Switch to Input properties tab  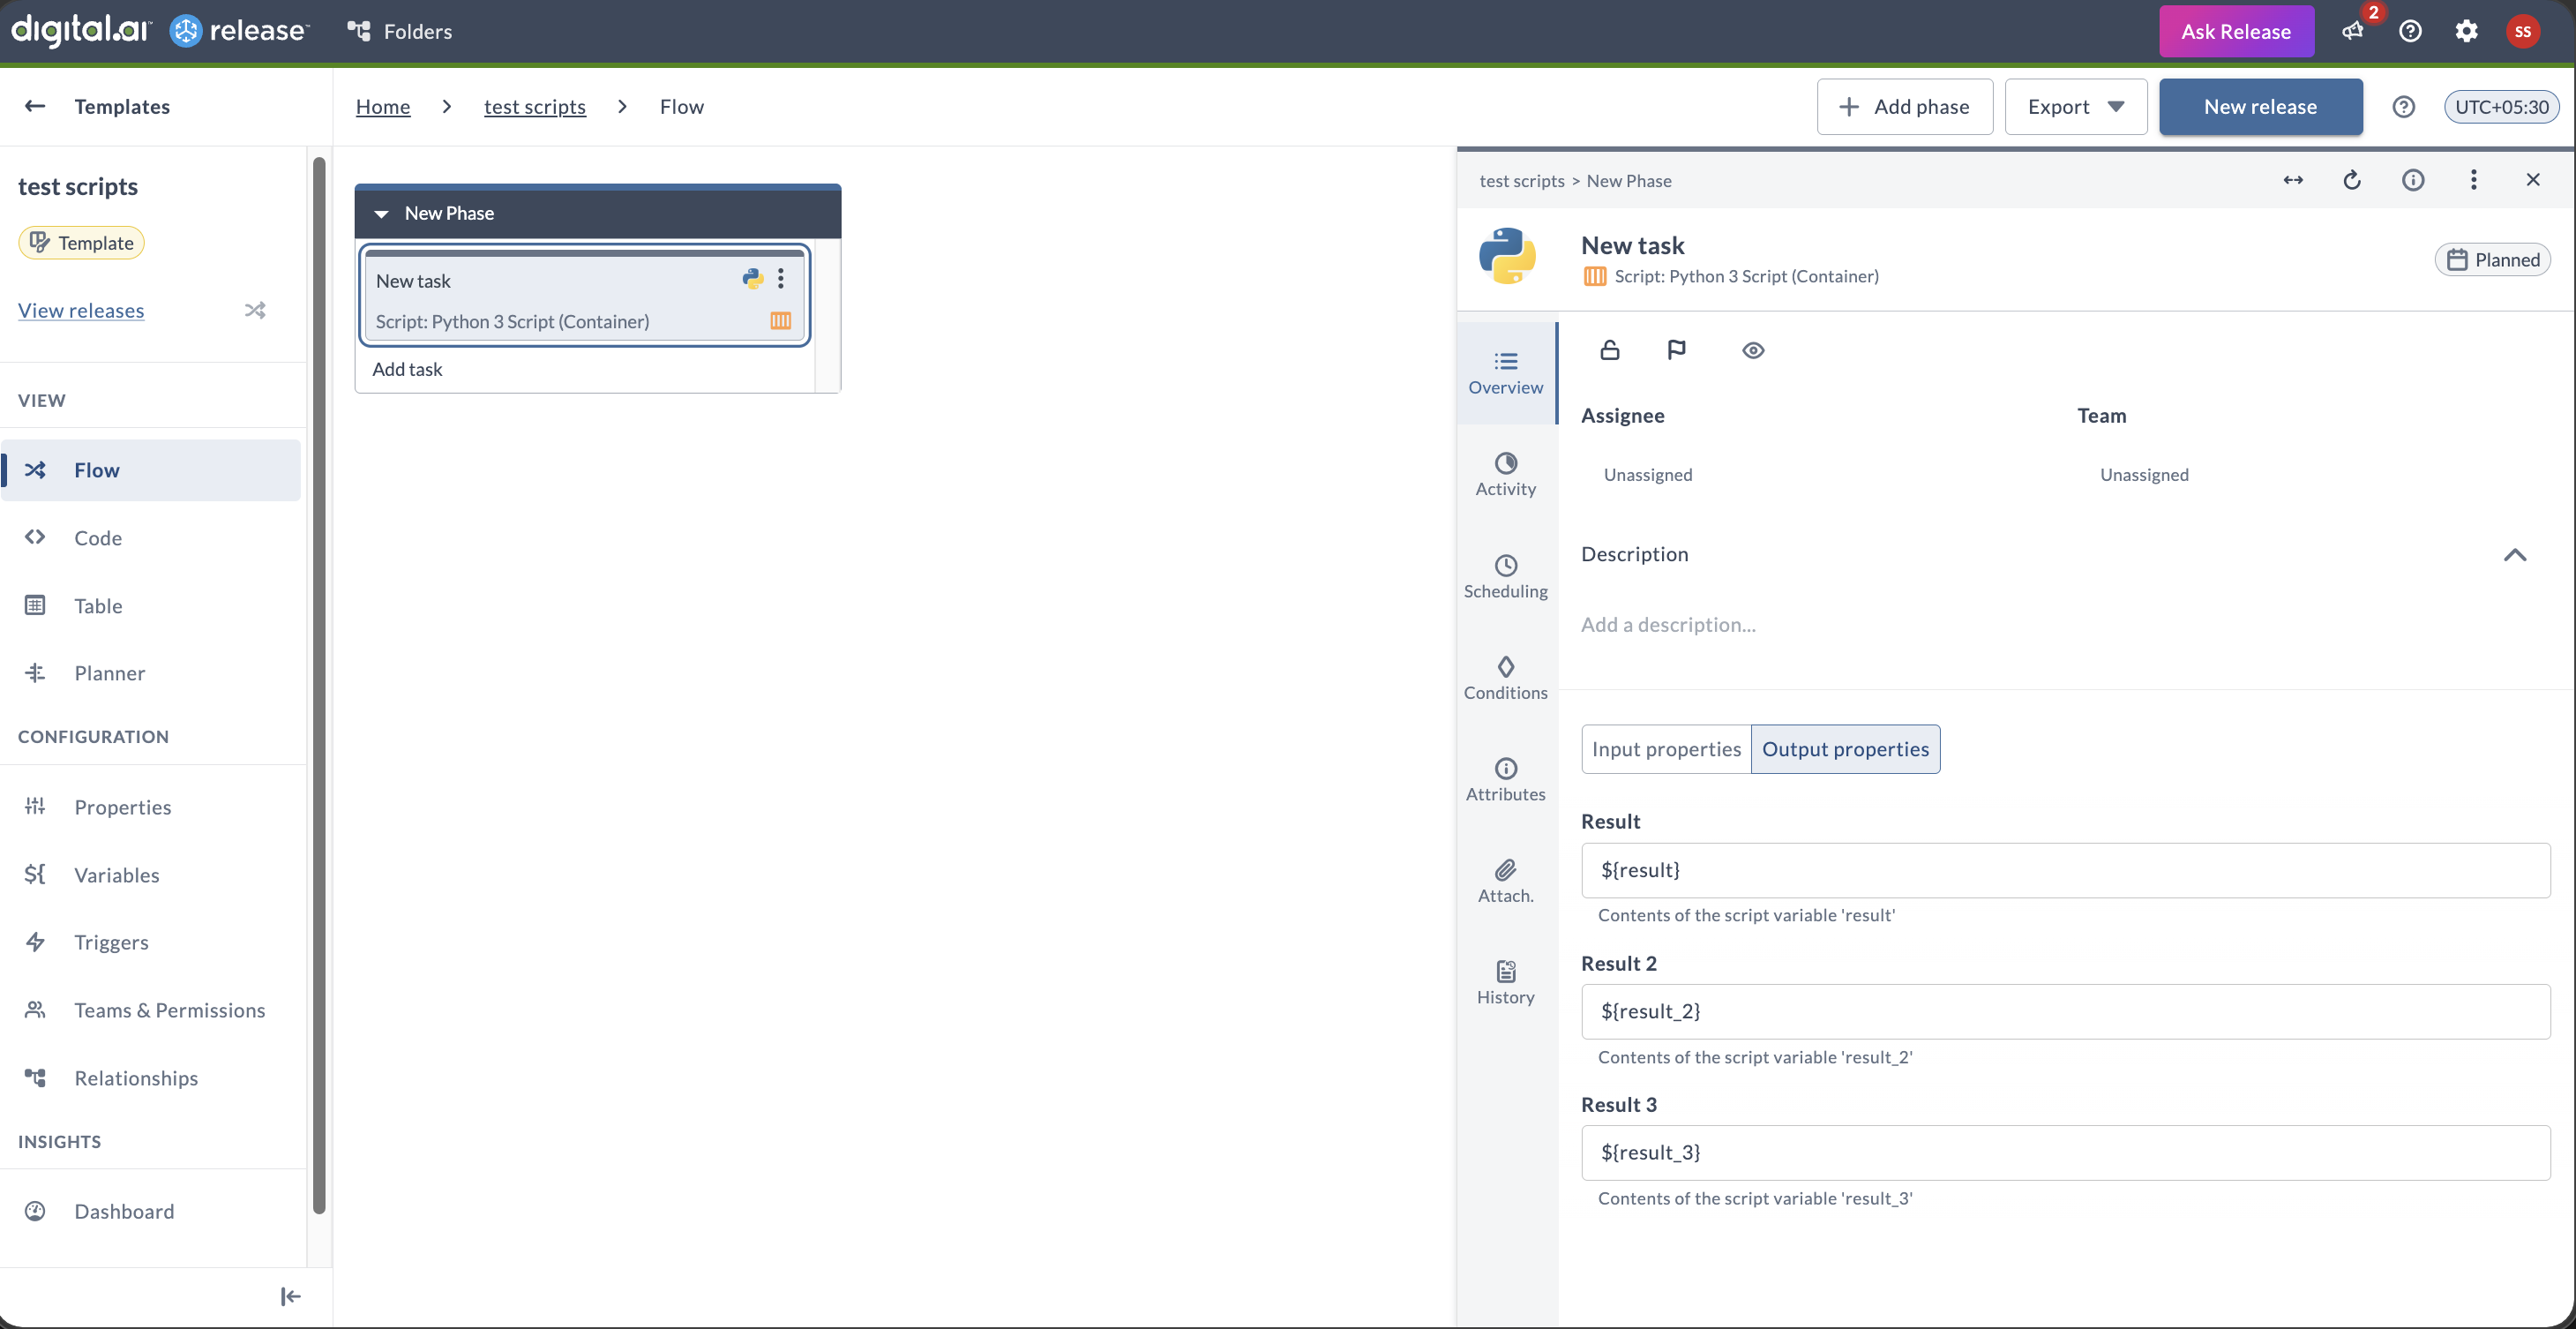point(1666,749)
